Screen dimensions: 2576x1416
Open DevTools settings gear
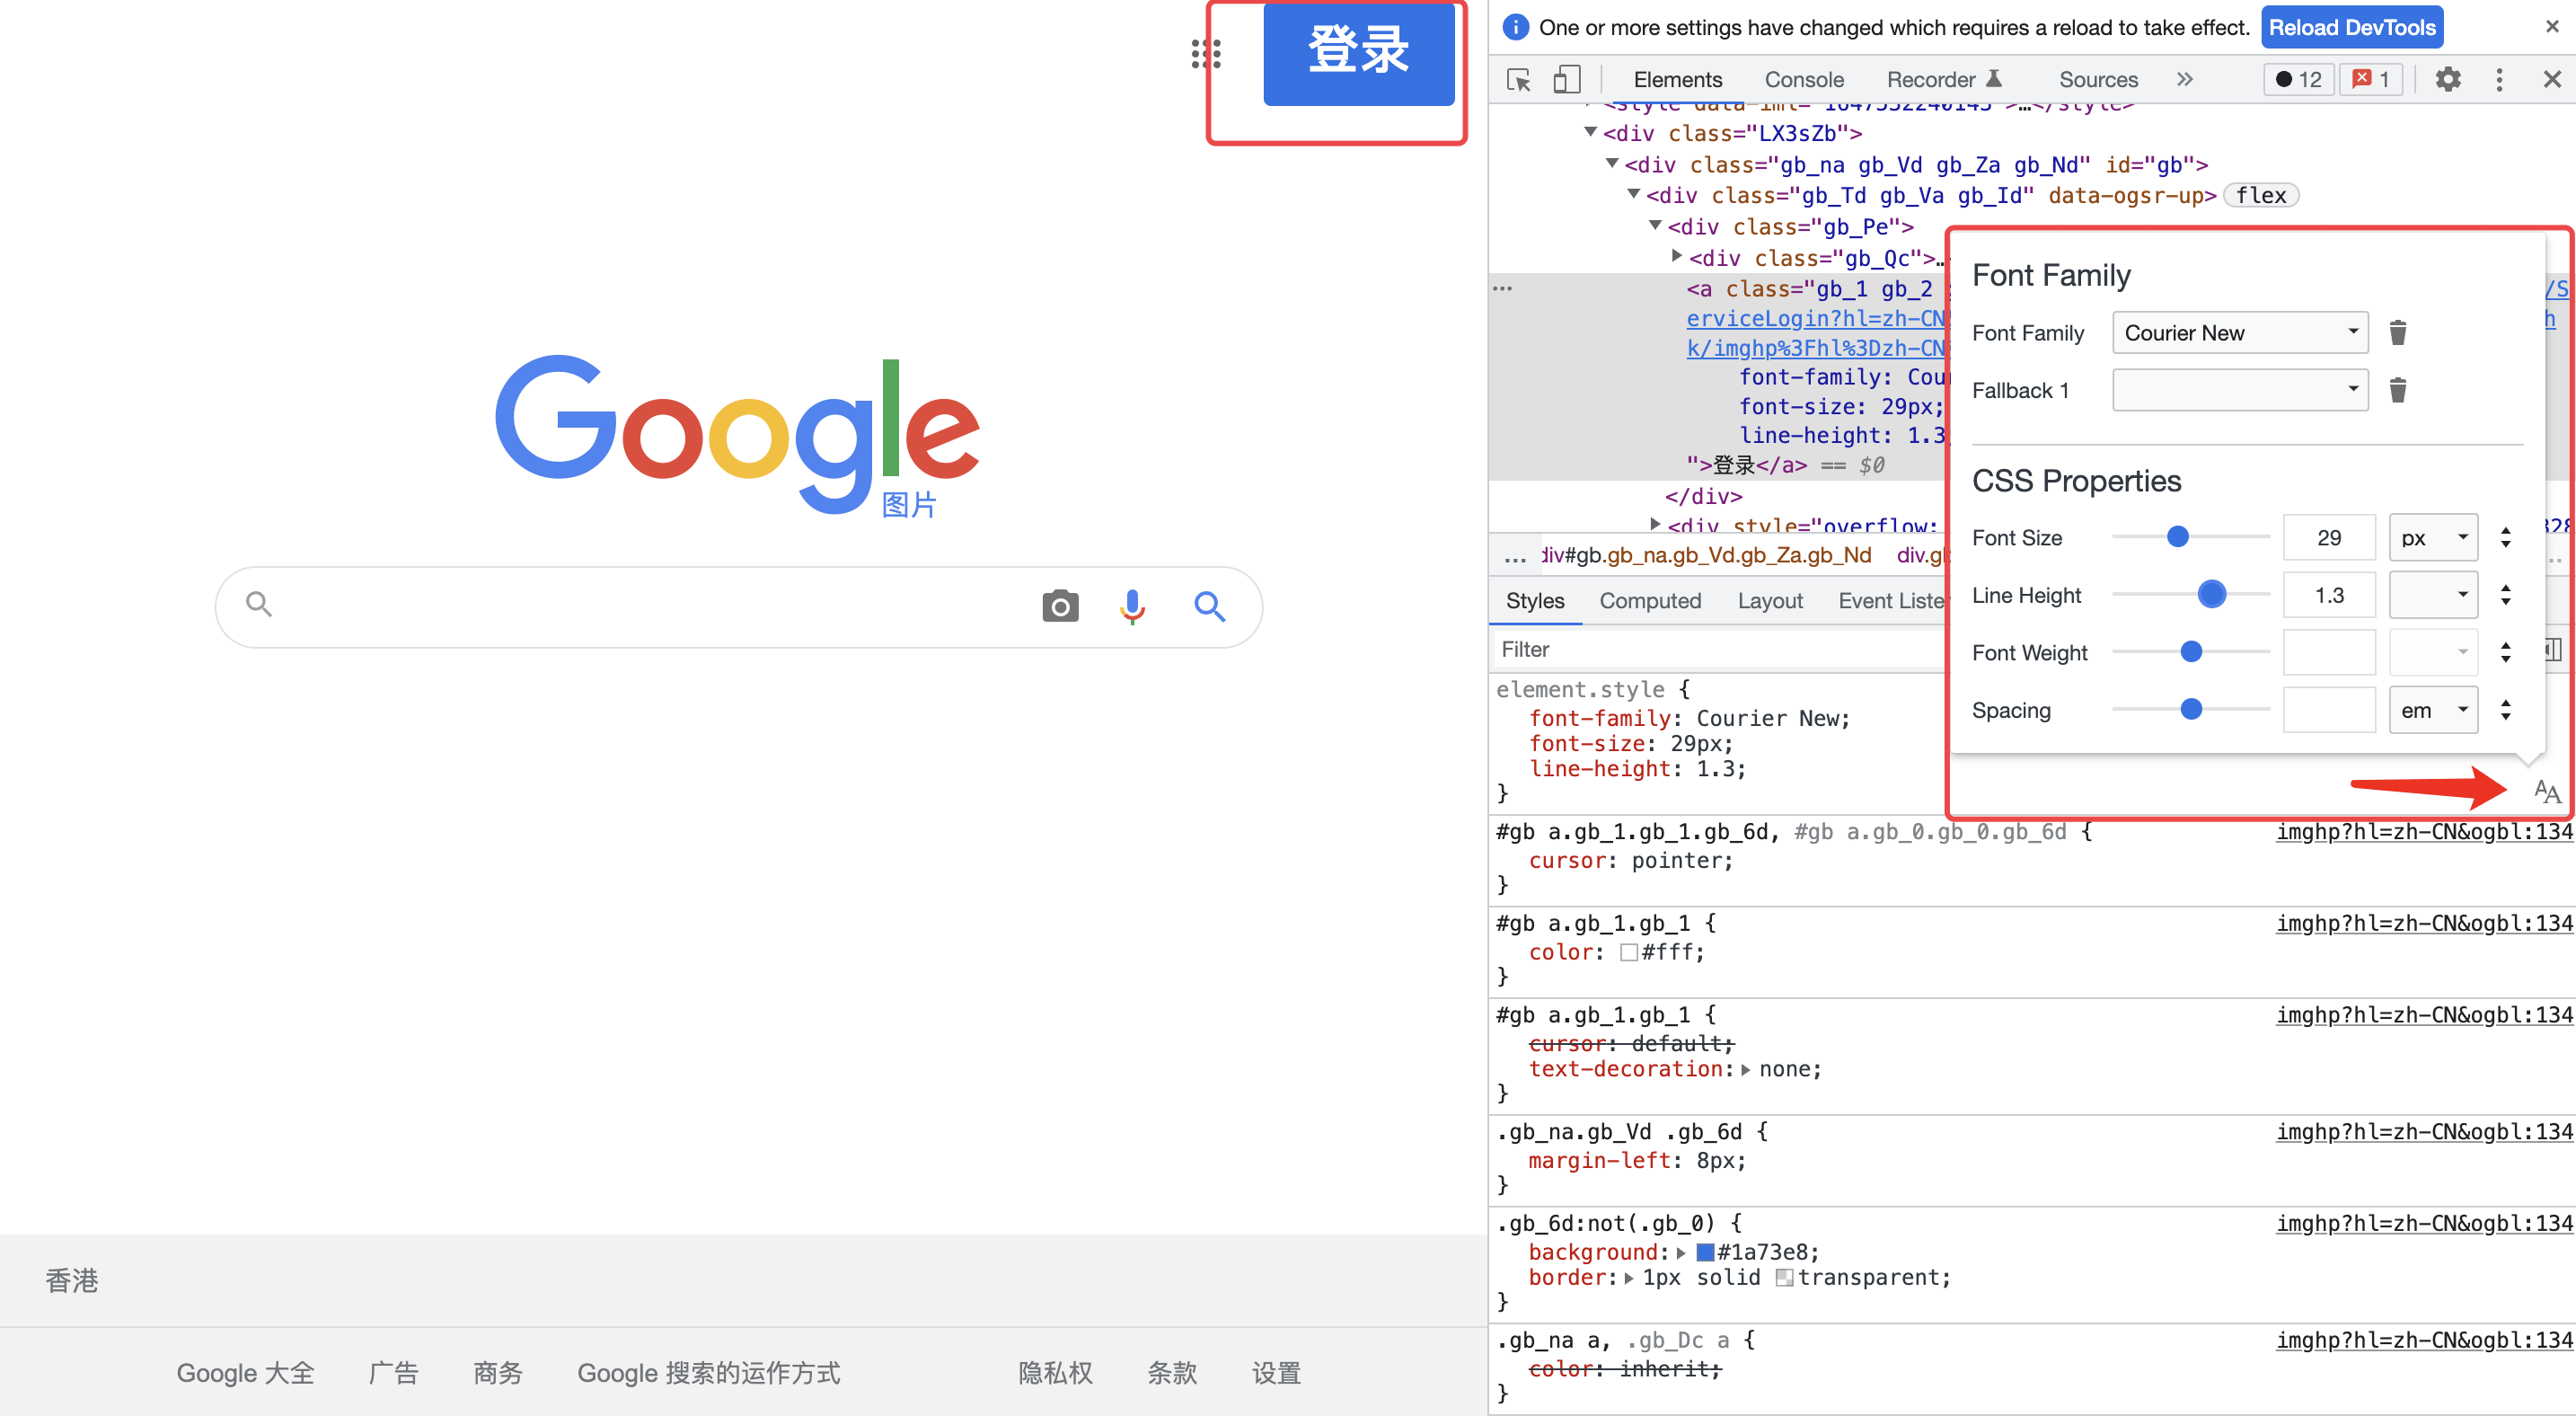click(2447, 80)
